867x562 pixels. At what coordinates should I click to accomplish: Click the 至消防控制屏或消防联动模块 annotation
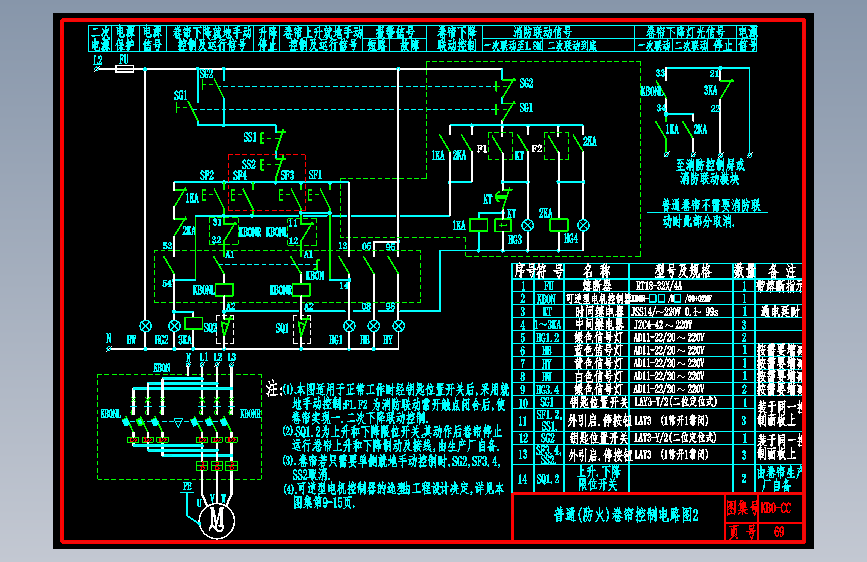point(710,171)
